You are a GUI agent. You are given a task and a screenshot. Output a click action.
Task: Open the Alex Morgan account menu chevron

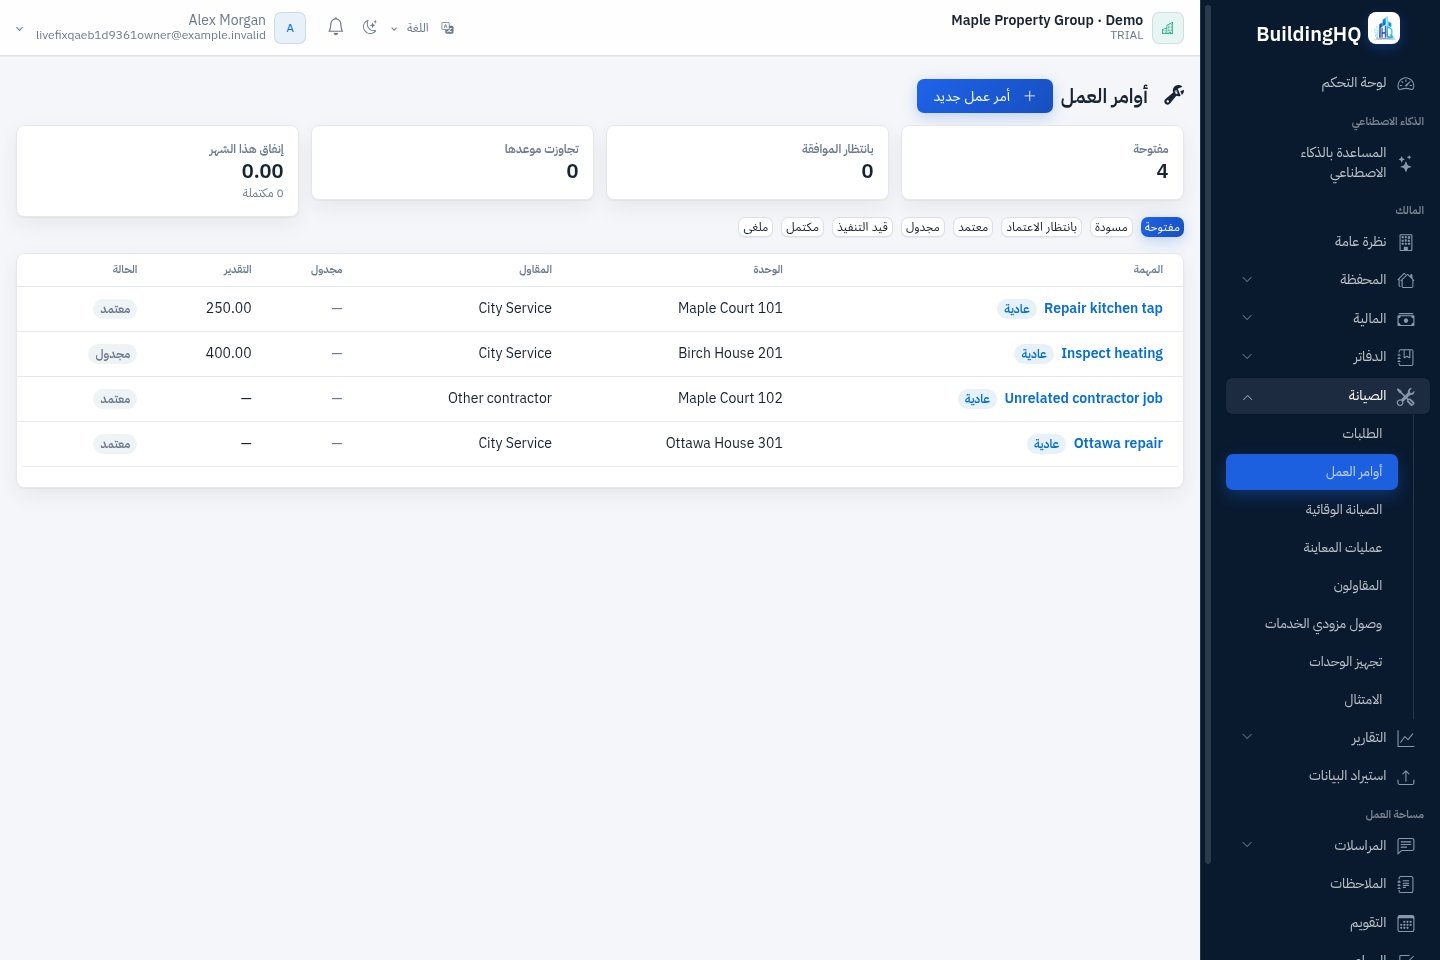click(x=19, y=29)
